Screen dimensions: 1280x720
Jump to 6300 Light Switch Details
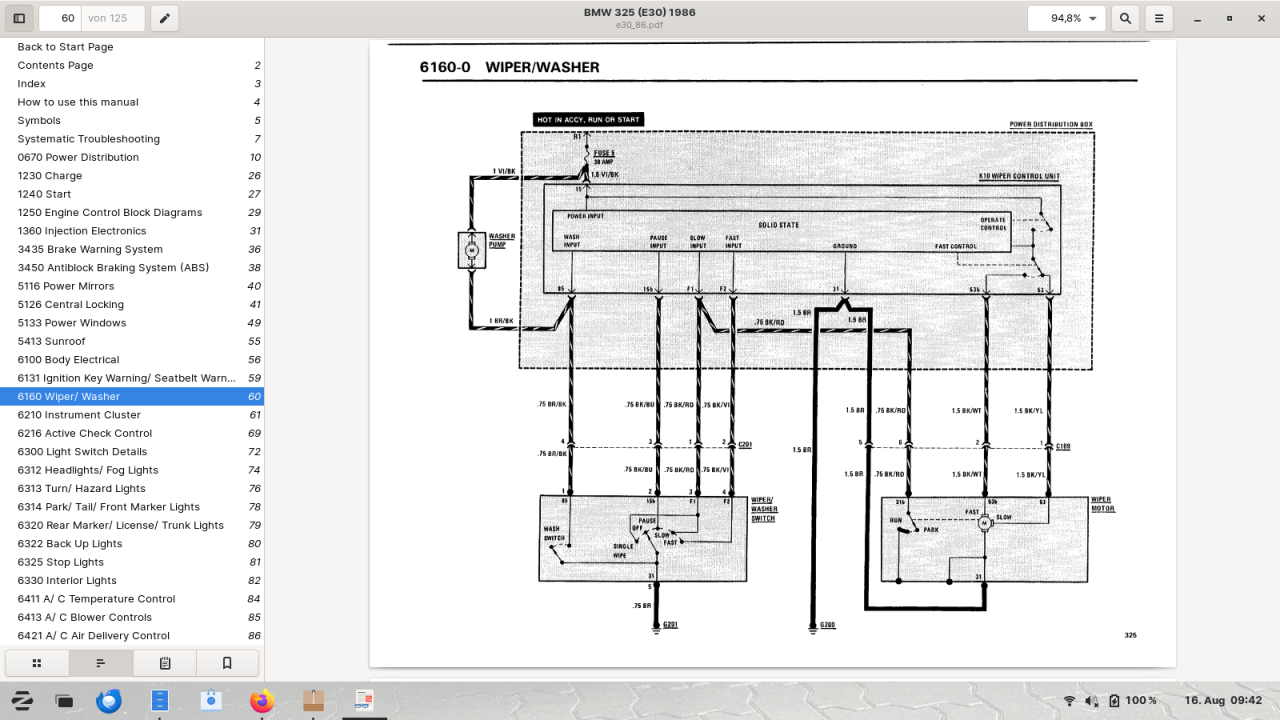click(x=132, y=452)
